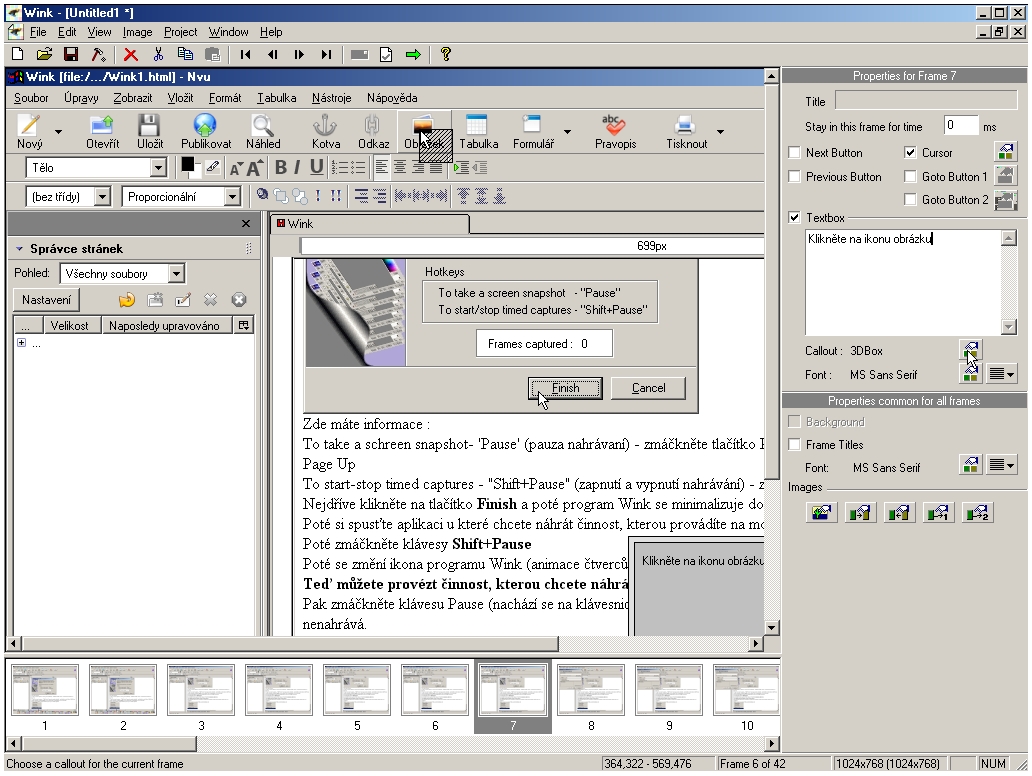1032x776 pixels.
Task: Create a new project from Wink toolbar
Action: point(18,55)
